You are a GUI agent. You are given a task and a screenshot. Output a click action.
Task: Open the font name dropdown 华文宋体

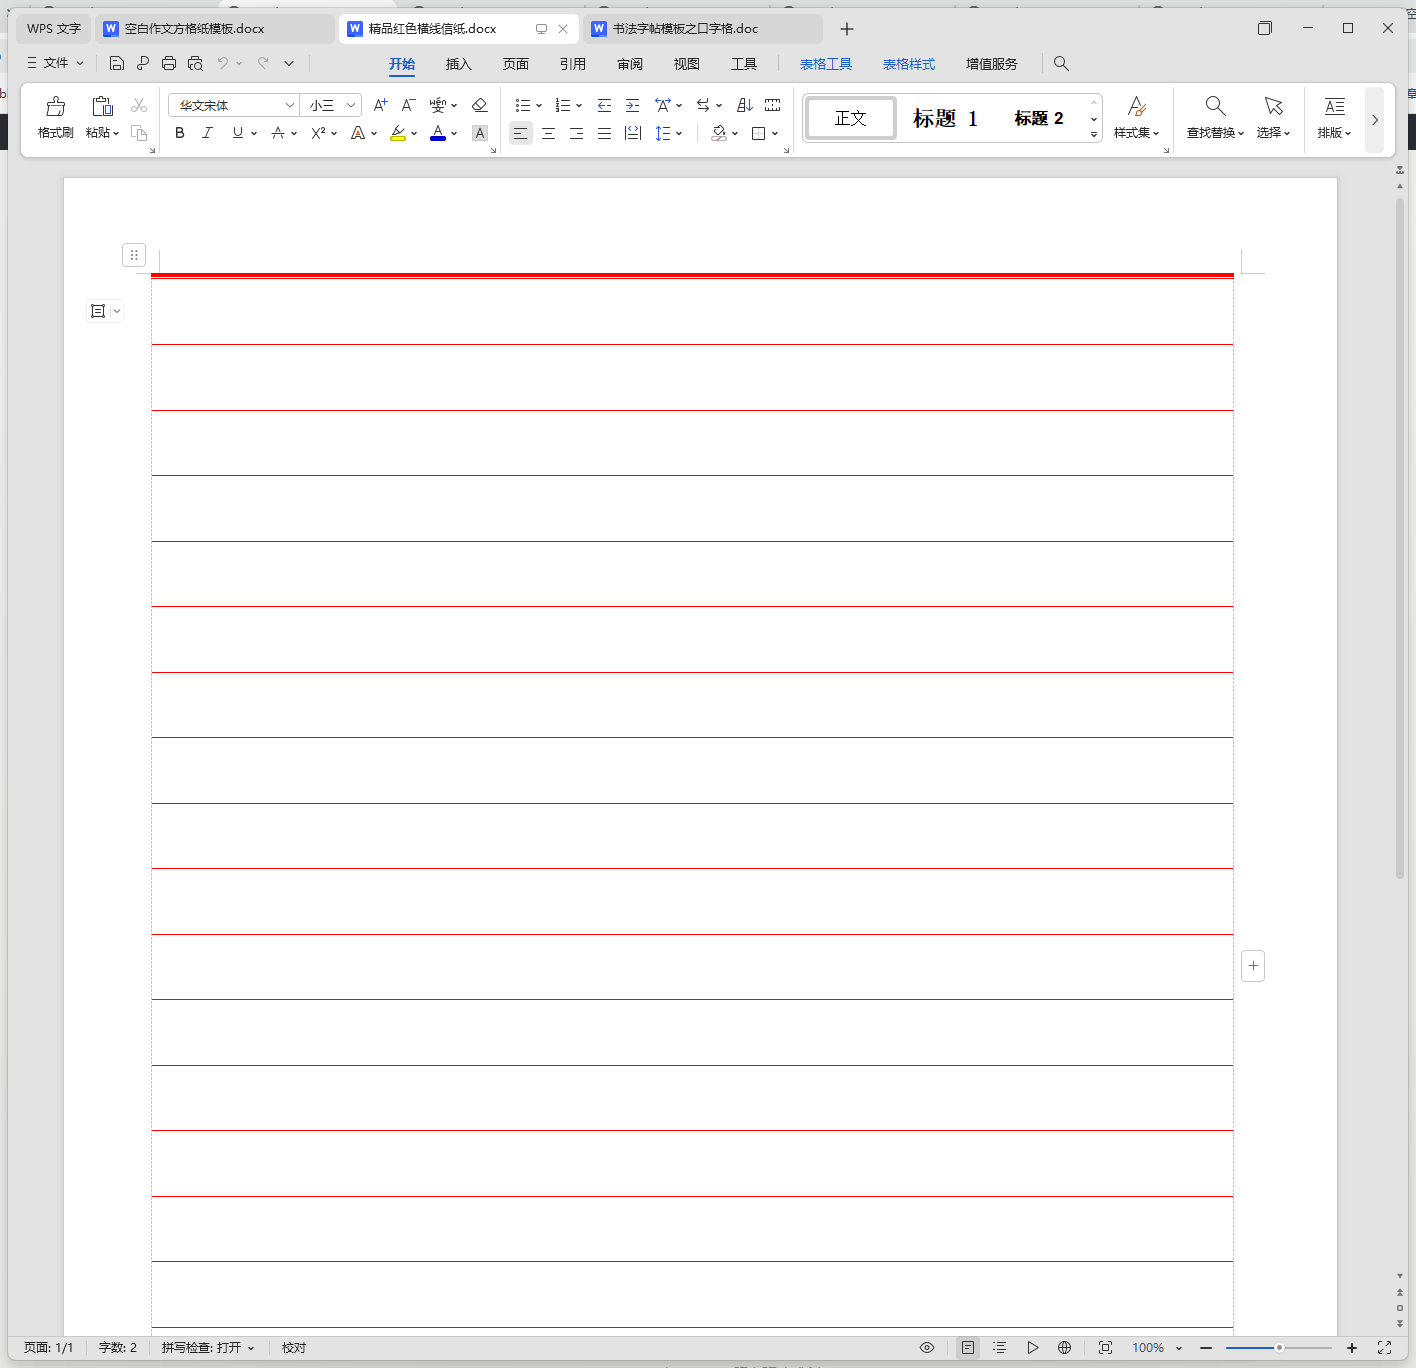tap(289, 105)
